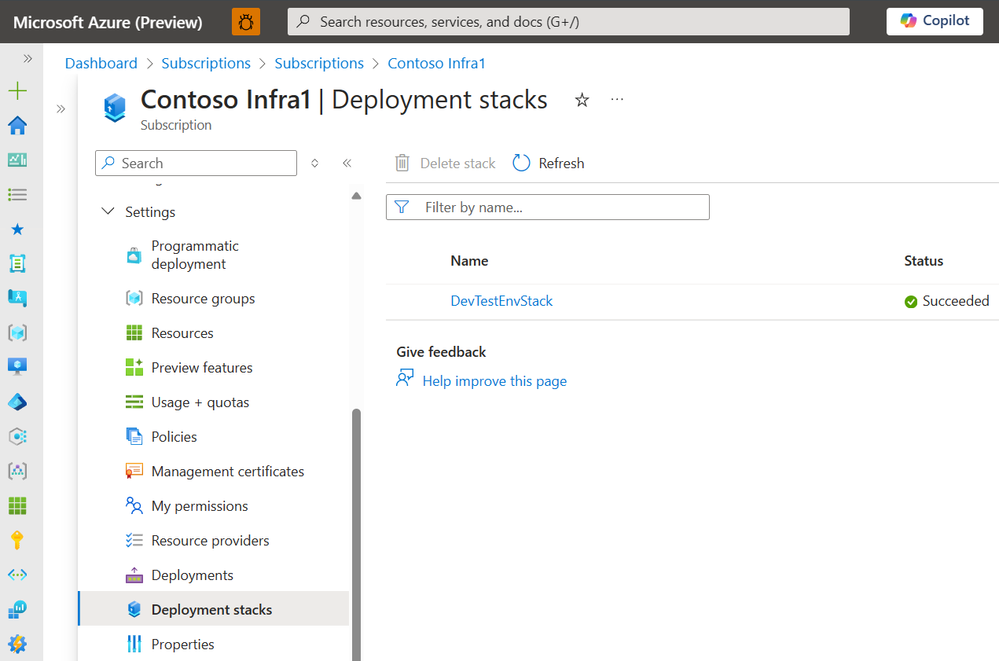Click the Create a resource plus icon
The image size is (999, 661).
pyautogui.click(x=17, y=91)
